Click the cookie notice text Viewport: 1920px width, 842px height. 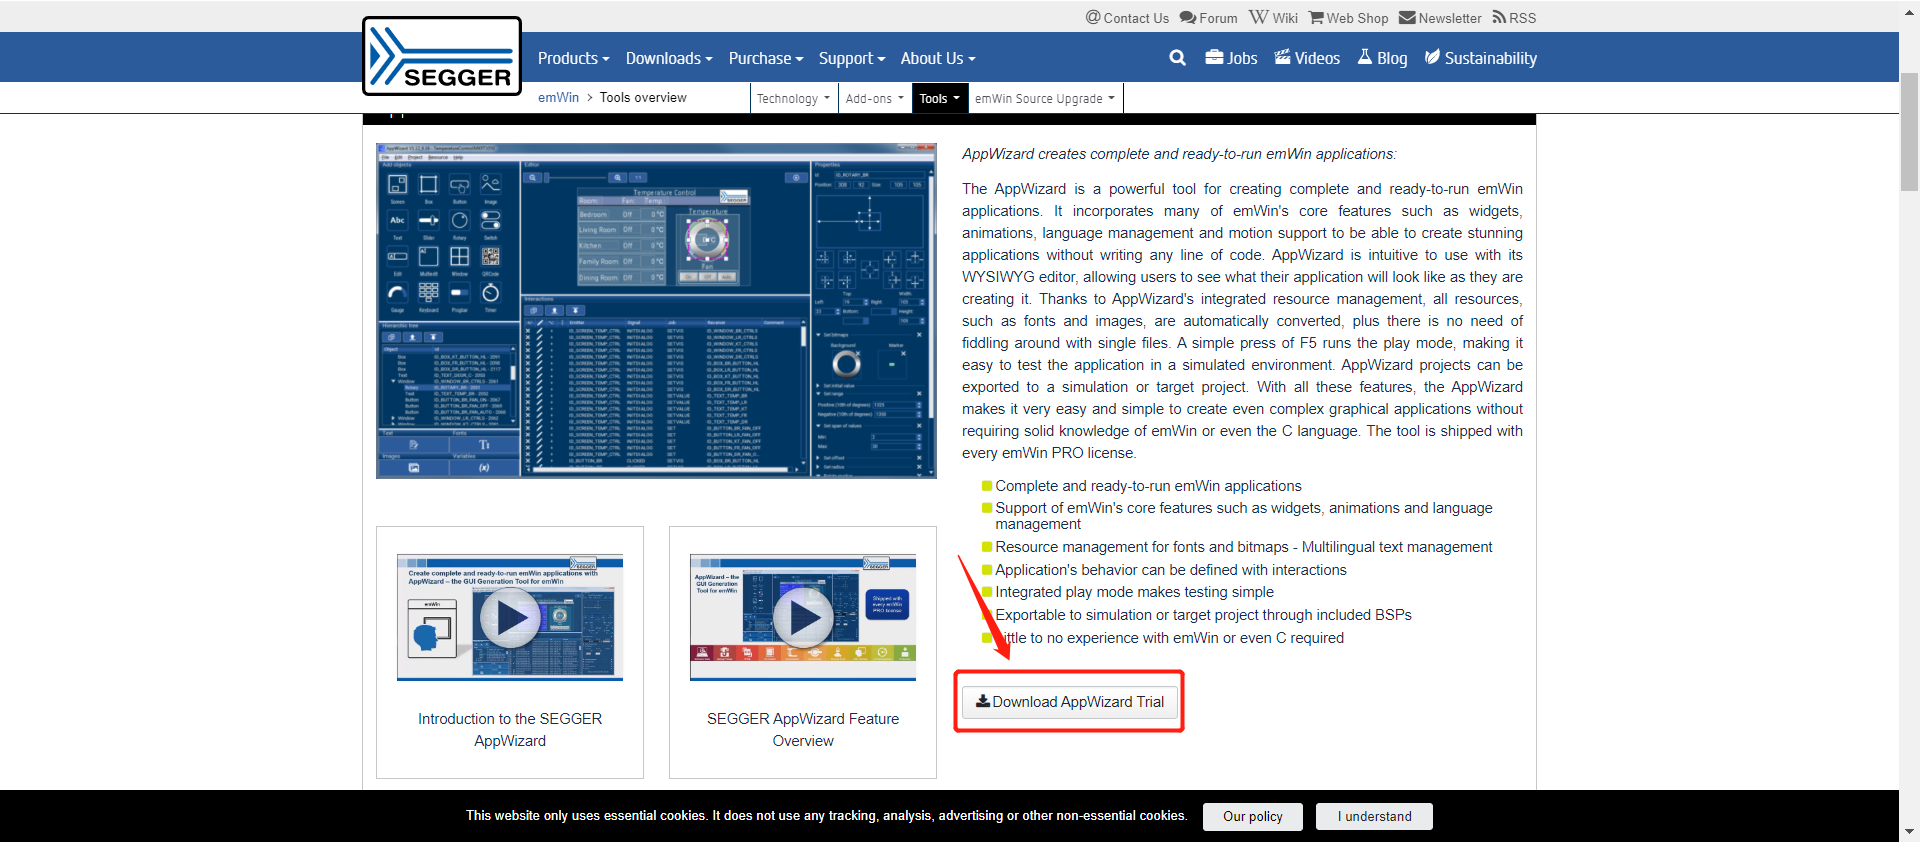click(826, 816)
